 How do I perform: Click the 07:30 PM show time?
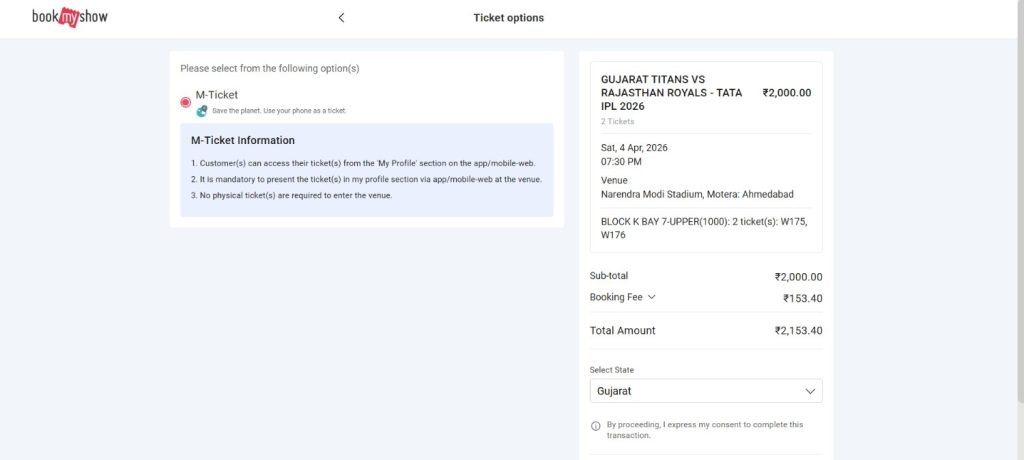click(x=621, y=161)
